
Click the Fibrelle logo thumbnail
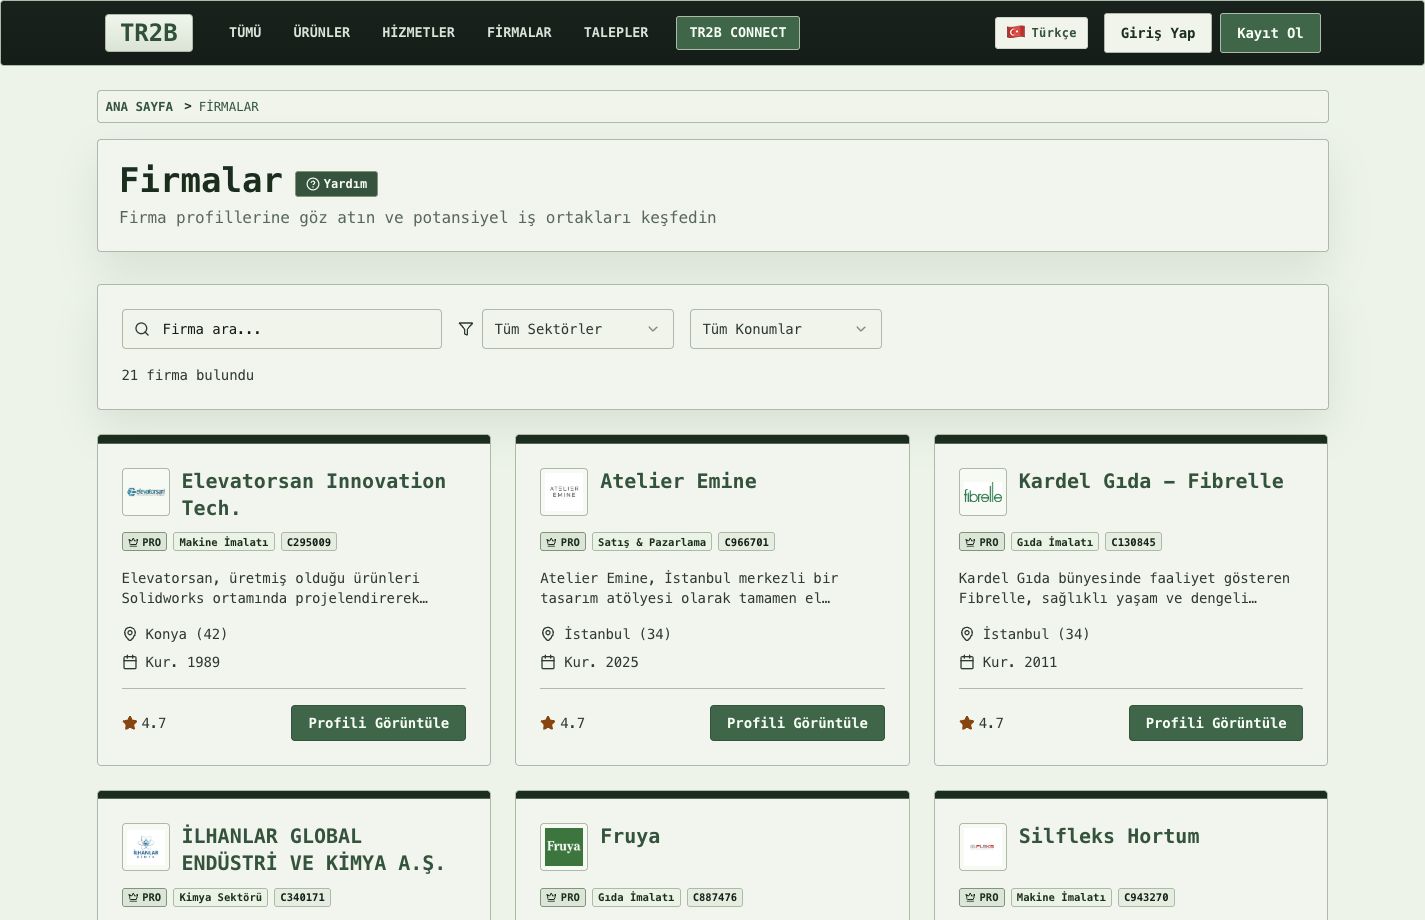point(983,492)
